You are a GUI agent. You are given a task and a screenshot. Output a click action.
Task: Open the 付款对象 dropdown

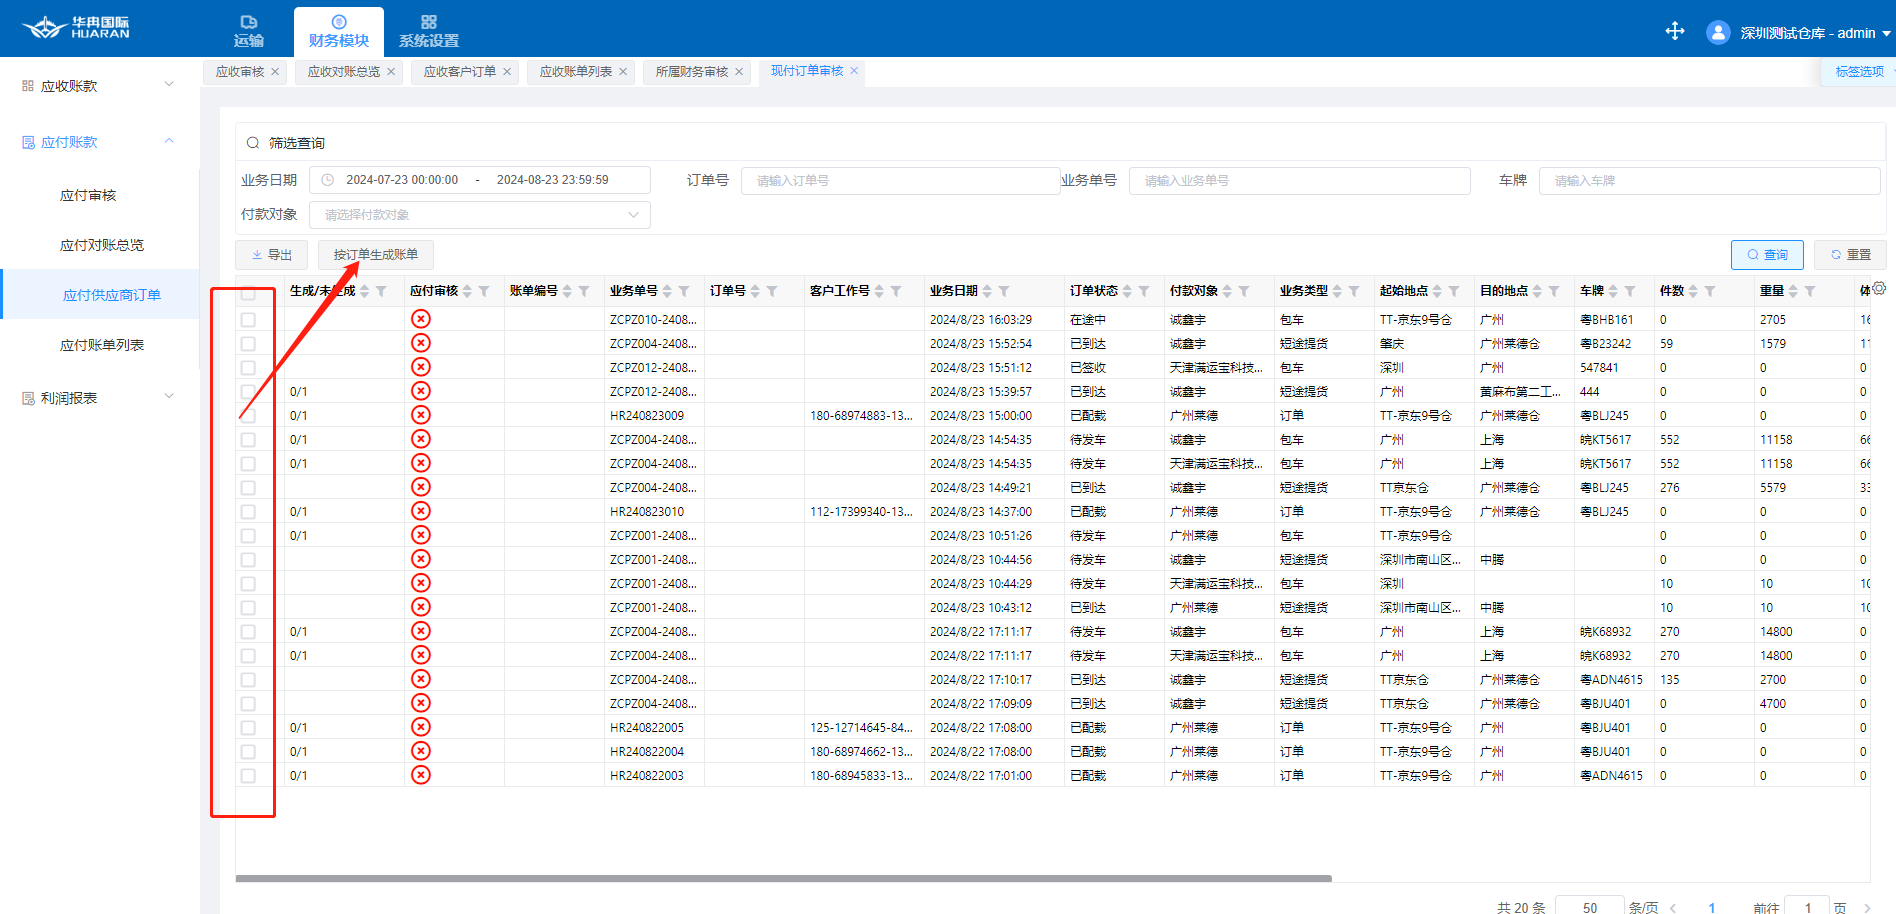479,215
